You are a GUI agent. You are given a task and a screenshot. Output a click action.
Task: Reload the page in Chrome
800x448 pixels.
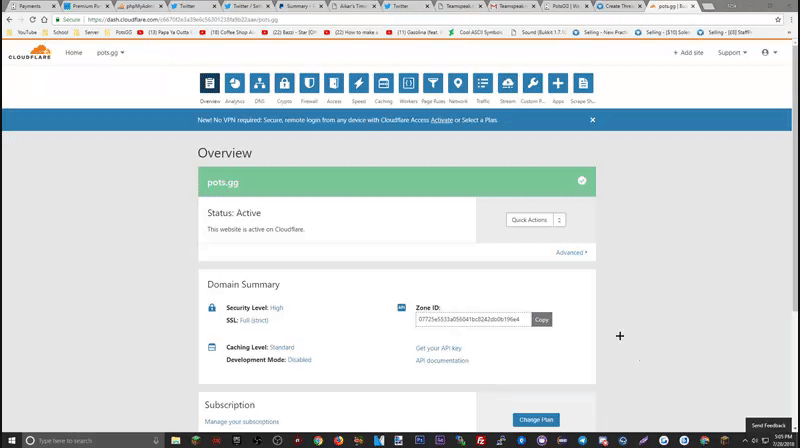click(x=32, y=19)
